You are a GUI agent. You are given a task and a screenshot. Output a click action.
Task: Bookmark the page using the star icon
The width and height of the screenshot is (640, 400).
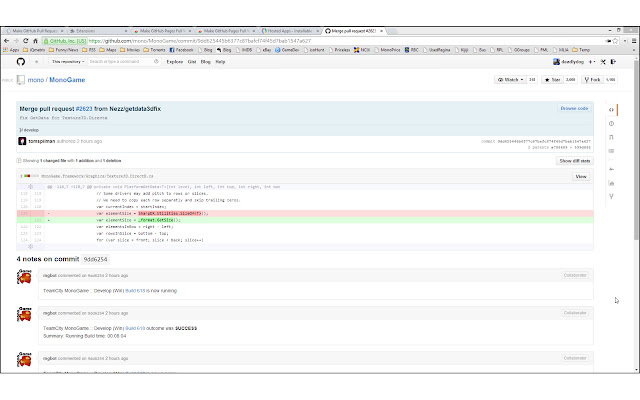click(616, 41)
